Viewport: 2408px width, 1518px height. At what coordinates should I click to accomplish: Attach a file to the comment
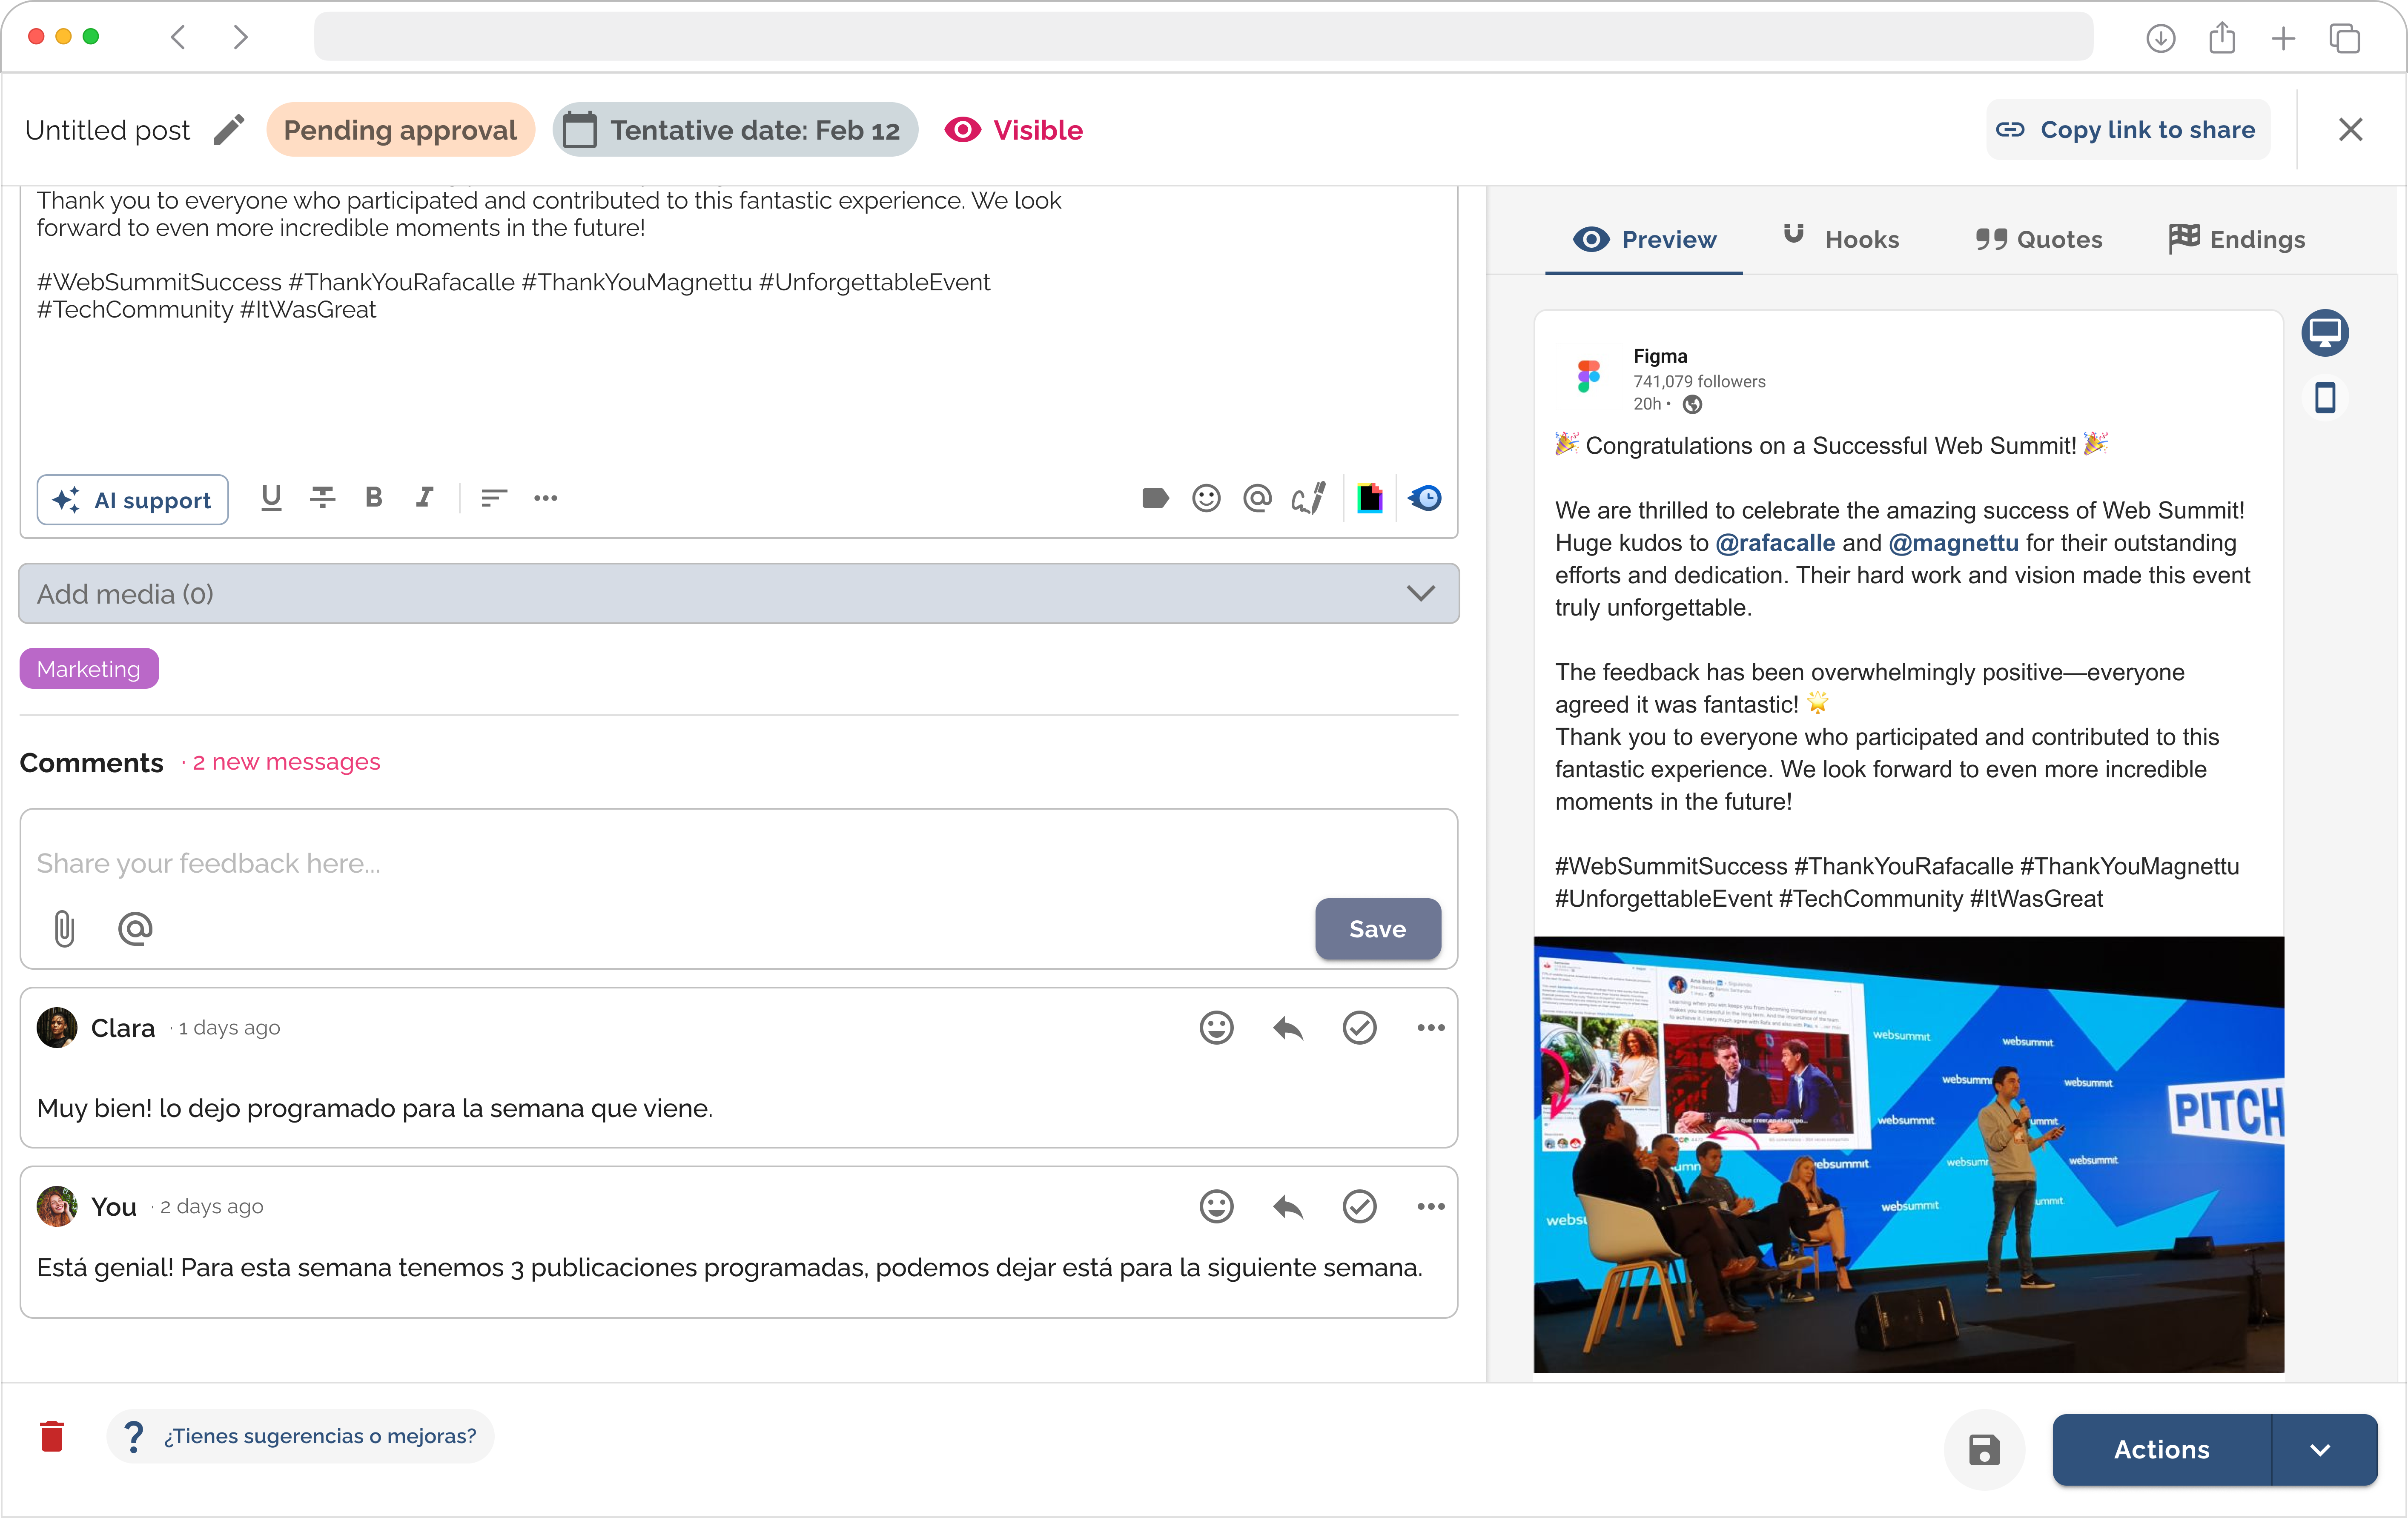click(64, 929)
